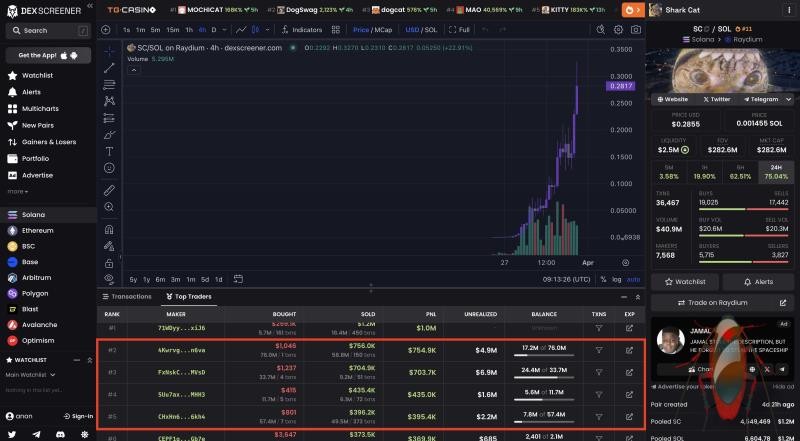Select the 15m timeframe
800x441 pixels.
(x=173, y=30)
